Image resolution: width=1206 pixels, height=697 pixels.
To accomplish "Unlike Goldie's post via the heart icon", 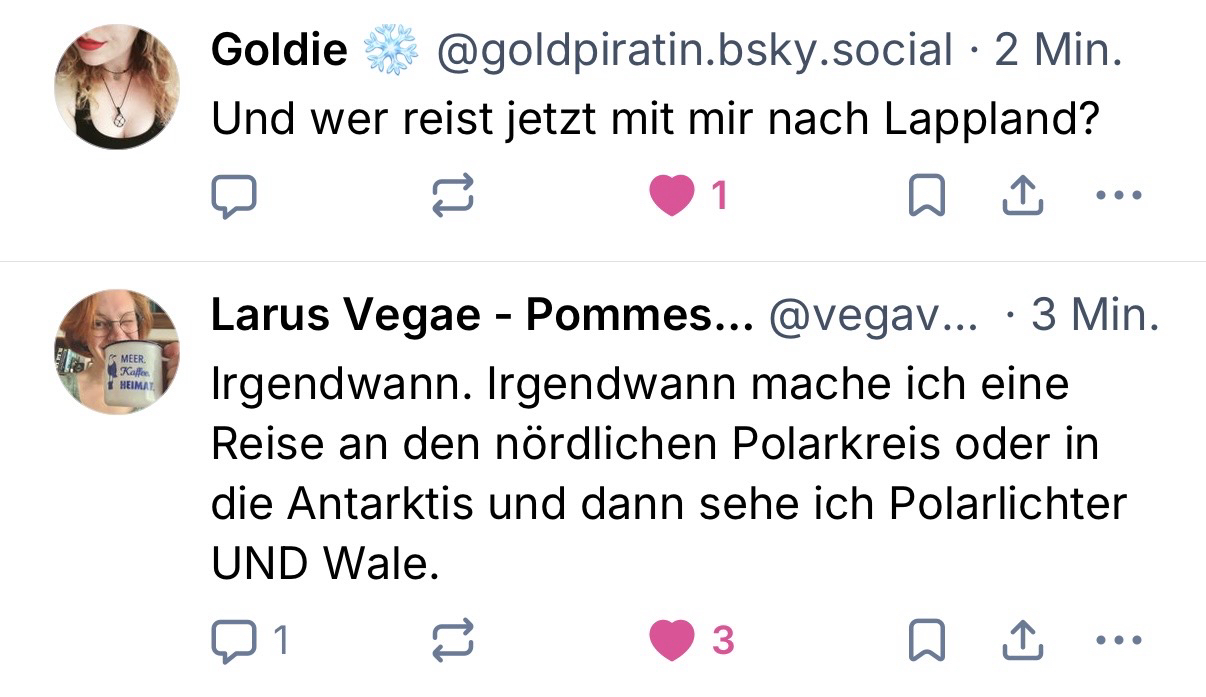I will [x=672, y=197].
